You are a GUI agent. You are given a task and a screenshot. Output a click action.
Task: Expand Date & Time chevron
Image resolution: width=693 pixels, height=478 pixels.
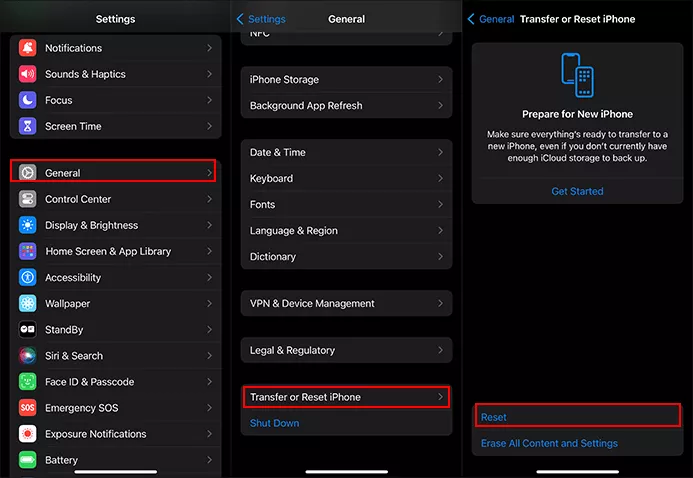440,152
